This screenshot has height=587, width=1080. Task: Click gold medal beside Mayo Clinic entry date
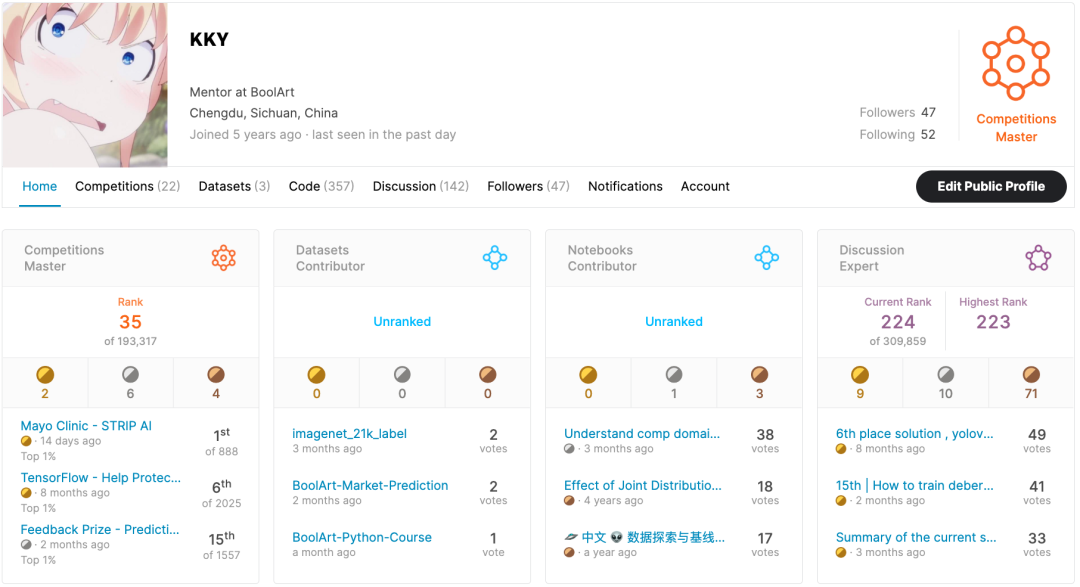pos(26,441)
